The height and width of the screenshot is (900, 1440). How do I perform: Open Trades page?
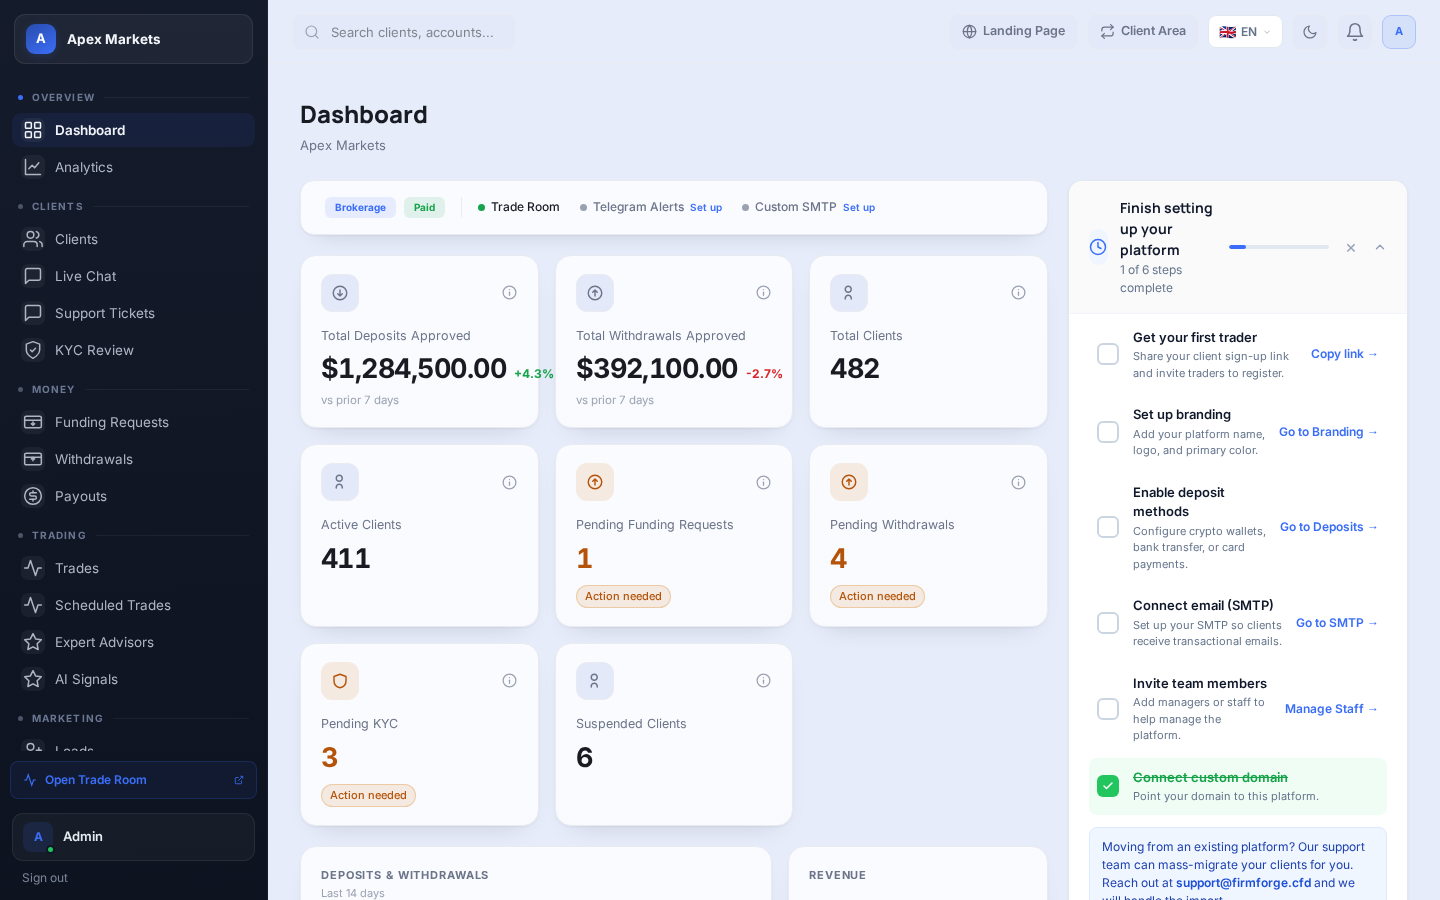tap(133, 568)
